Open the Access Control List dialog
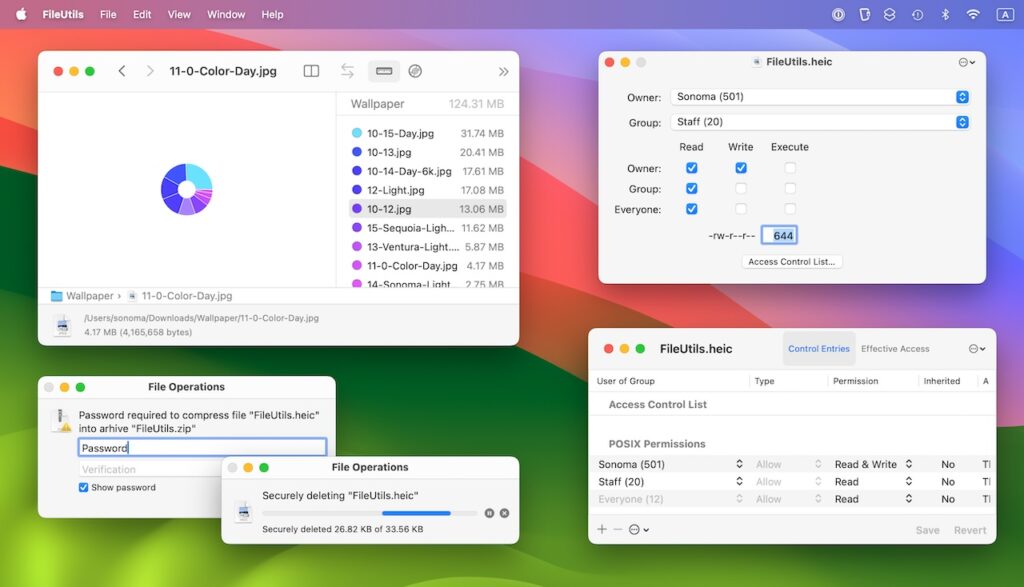The height and width of the screenshot is (587, 1024). pyautogui.click(x=792, y=261)
